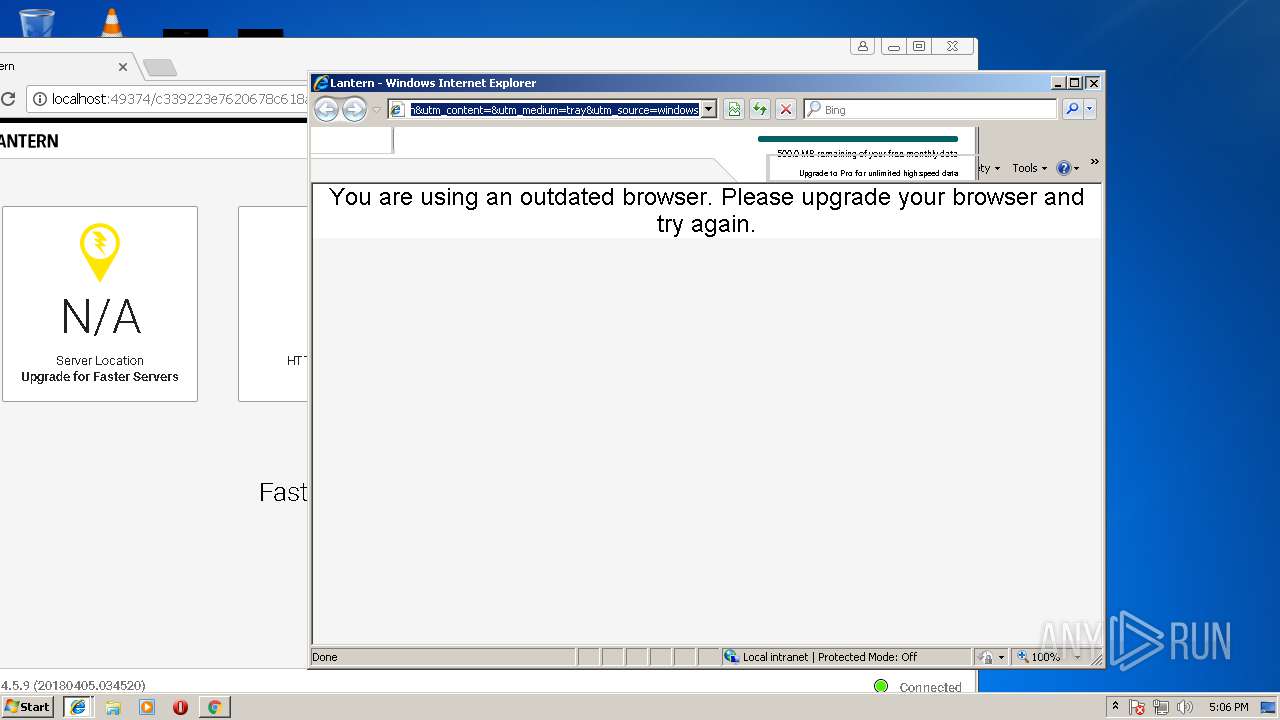Image resolution: width=1280 pixels, height=720 pixels.
Task: Open the Windows Start menu
Action: click(x=28, y=706)
